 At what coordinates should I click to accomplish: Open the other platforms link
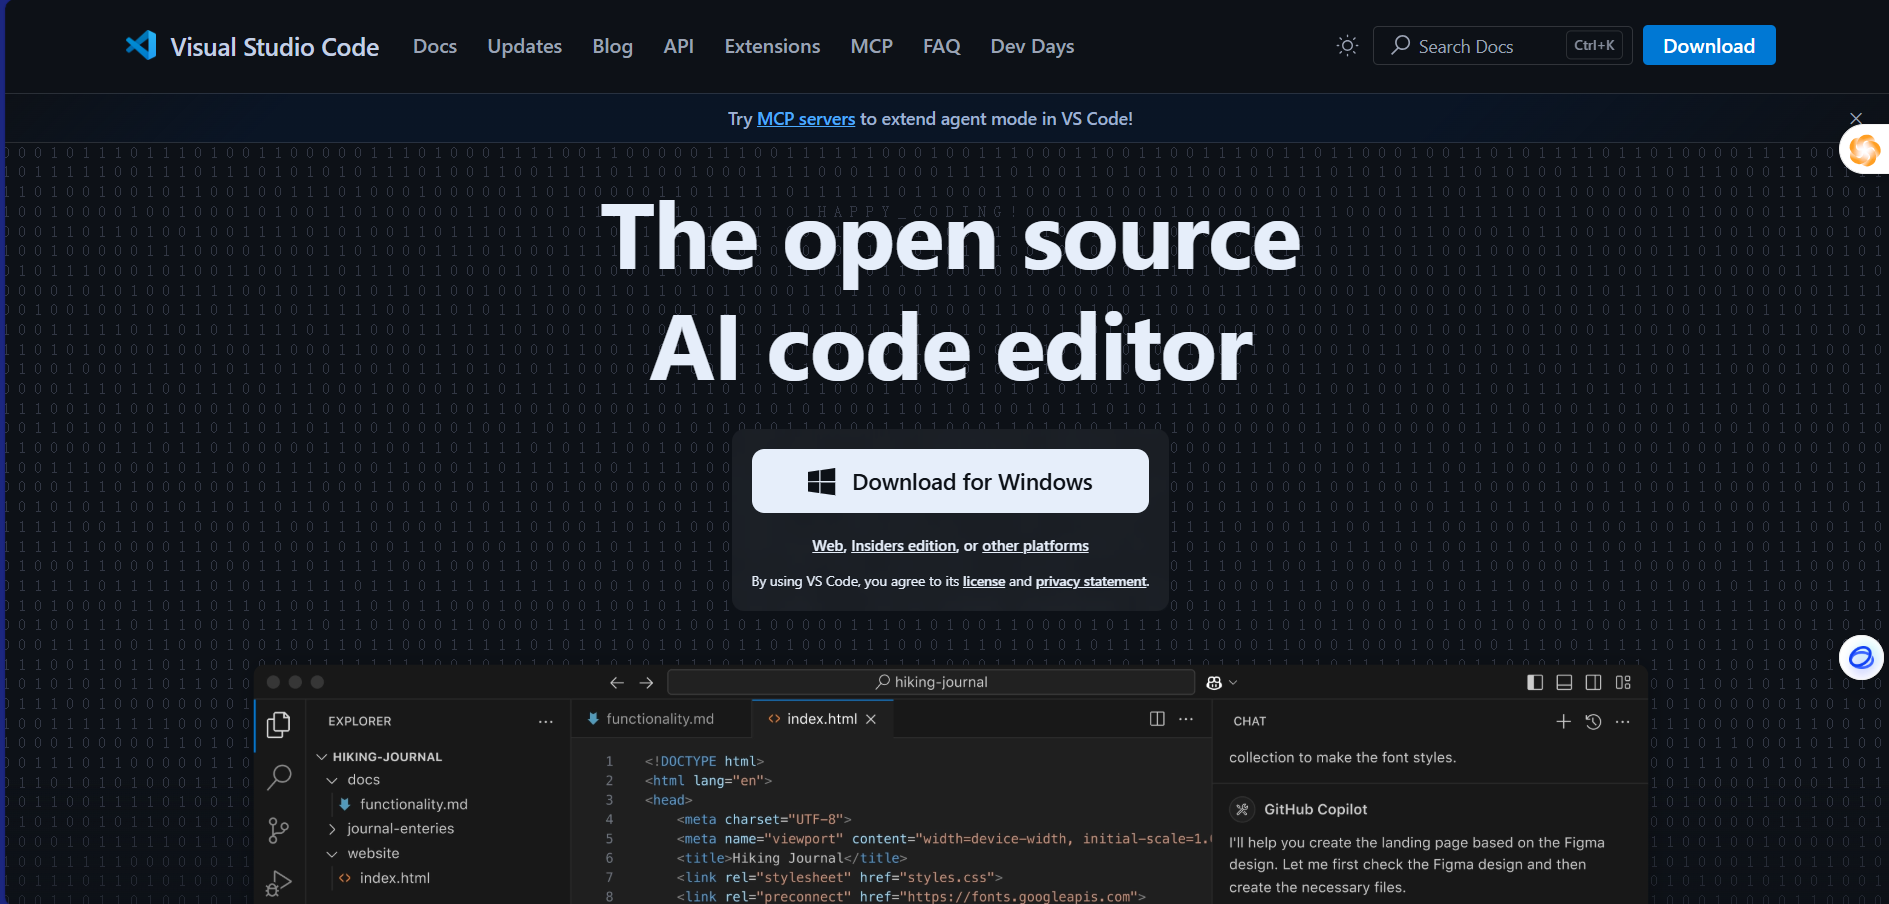click(1035, 546)
